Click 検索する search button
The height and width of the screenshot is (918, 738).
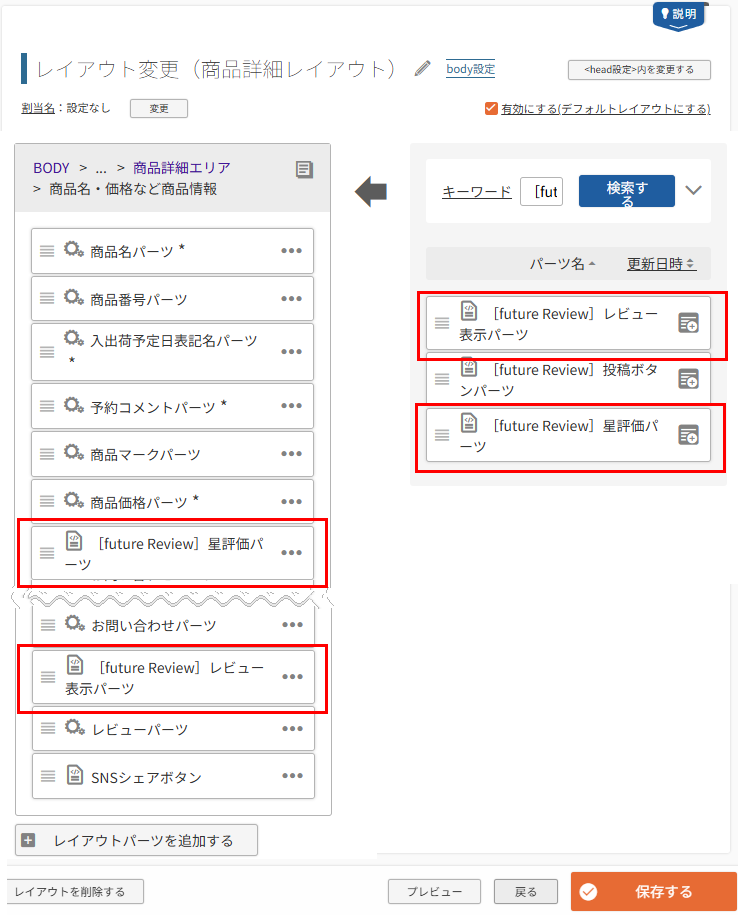tap(627, 191)
